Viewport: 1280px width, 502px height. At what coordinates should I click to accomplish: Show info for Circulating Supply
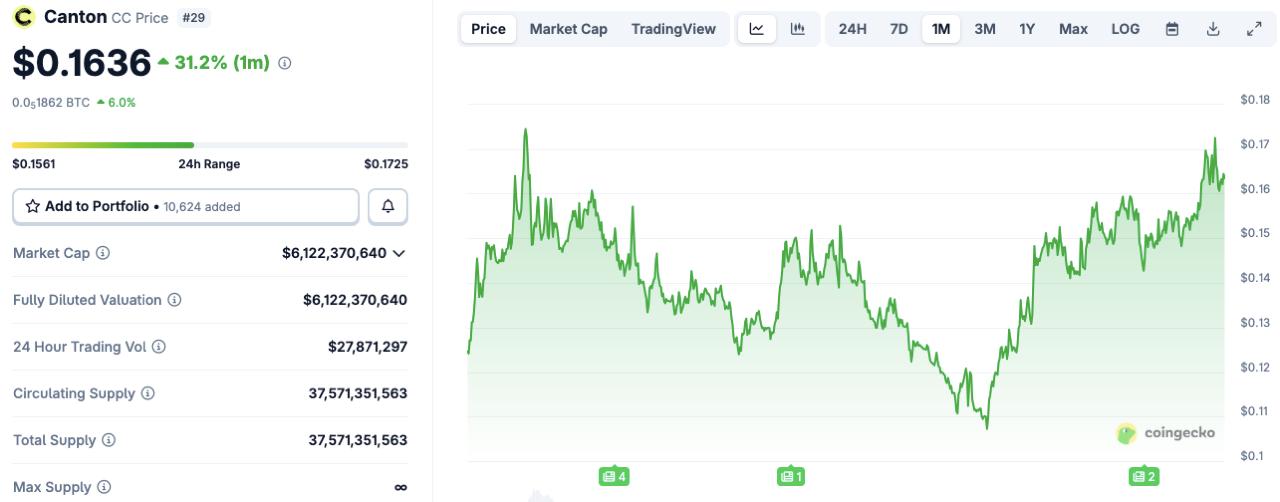[148, 394]
